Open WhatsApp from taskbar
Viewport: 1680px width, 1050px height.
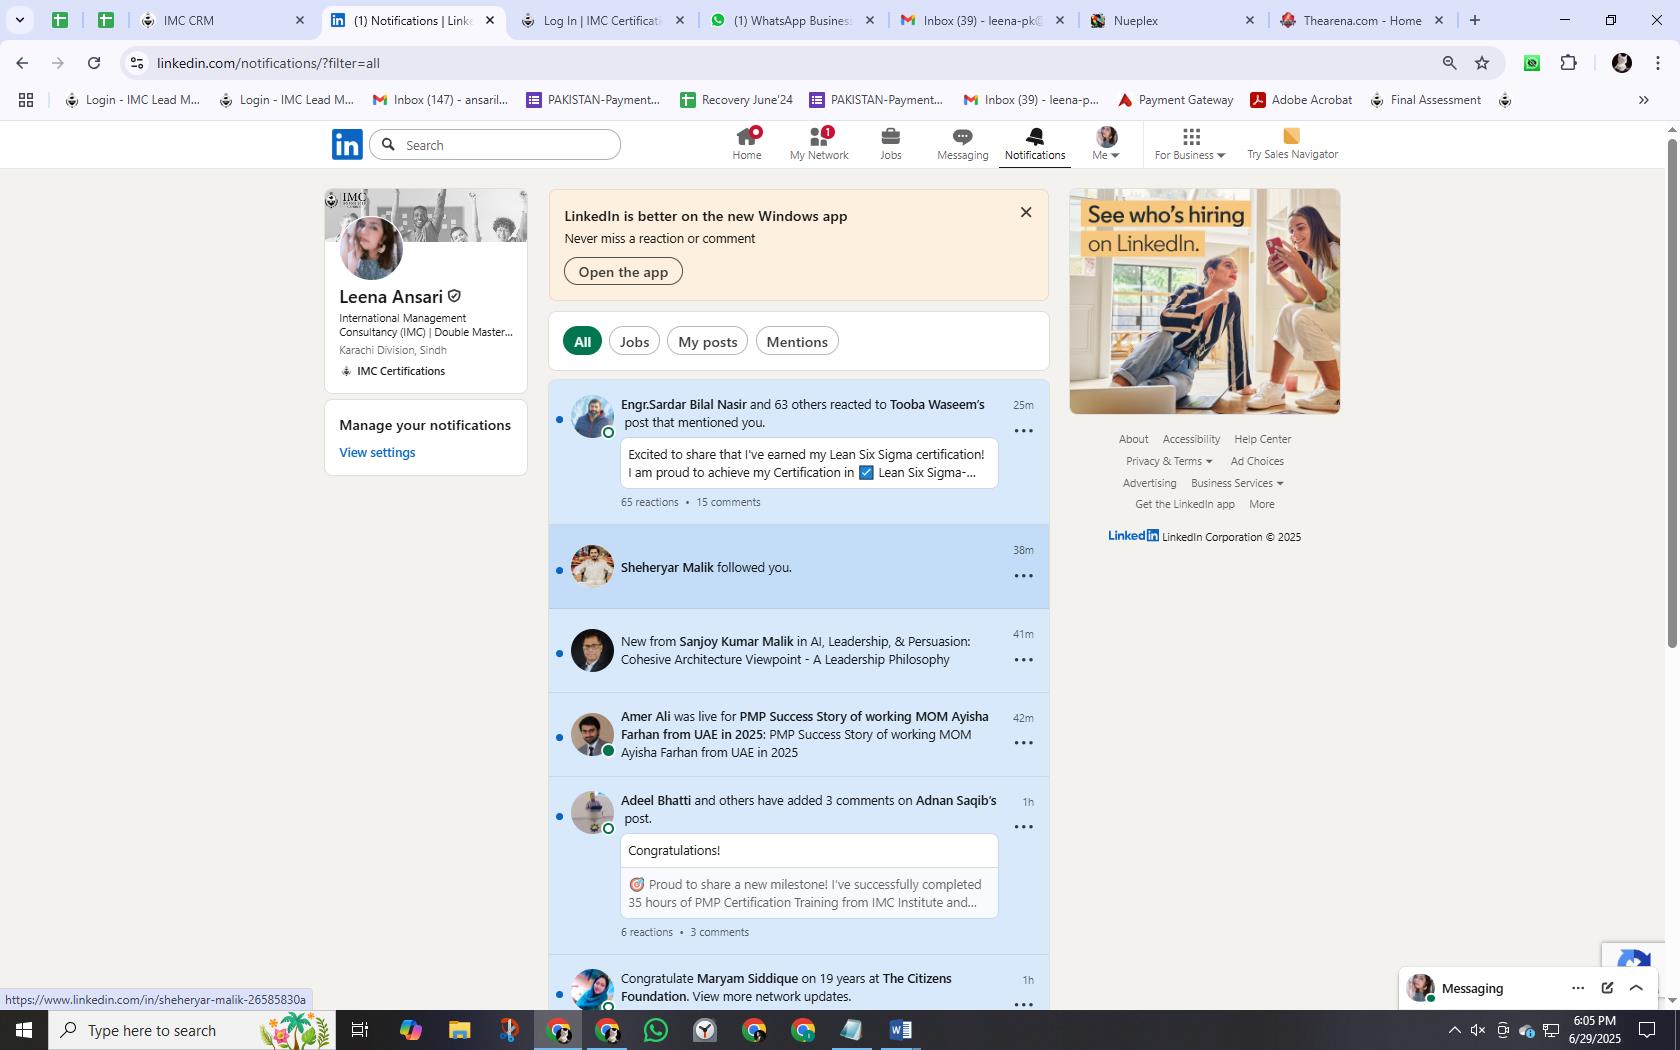coord(656,1030)
